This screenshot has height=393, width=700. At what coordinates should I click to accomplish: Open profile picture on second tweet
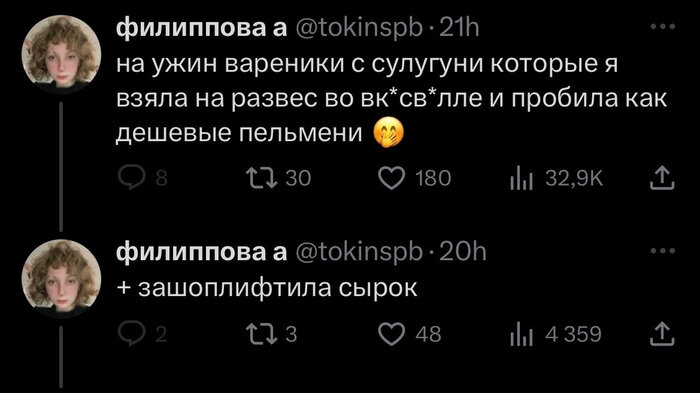(61, 279)
